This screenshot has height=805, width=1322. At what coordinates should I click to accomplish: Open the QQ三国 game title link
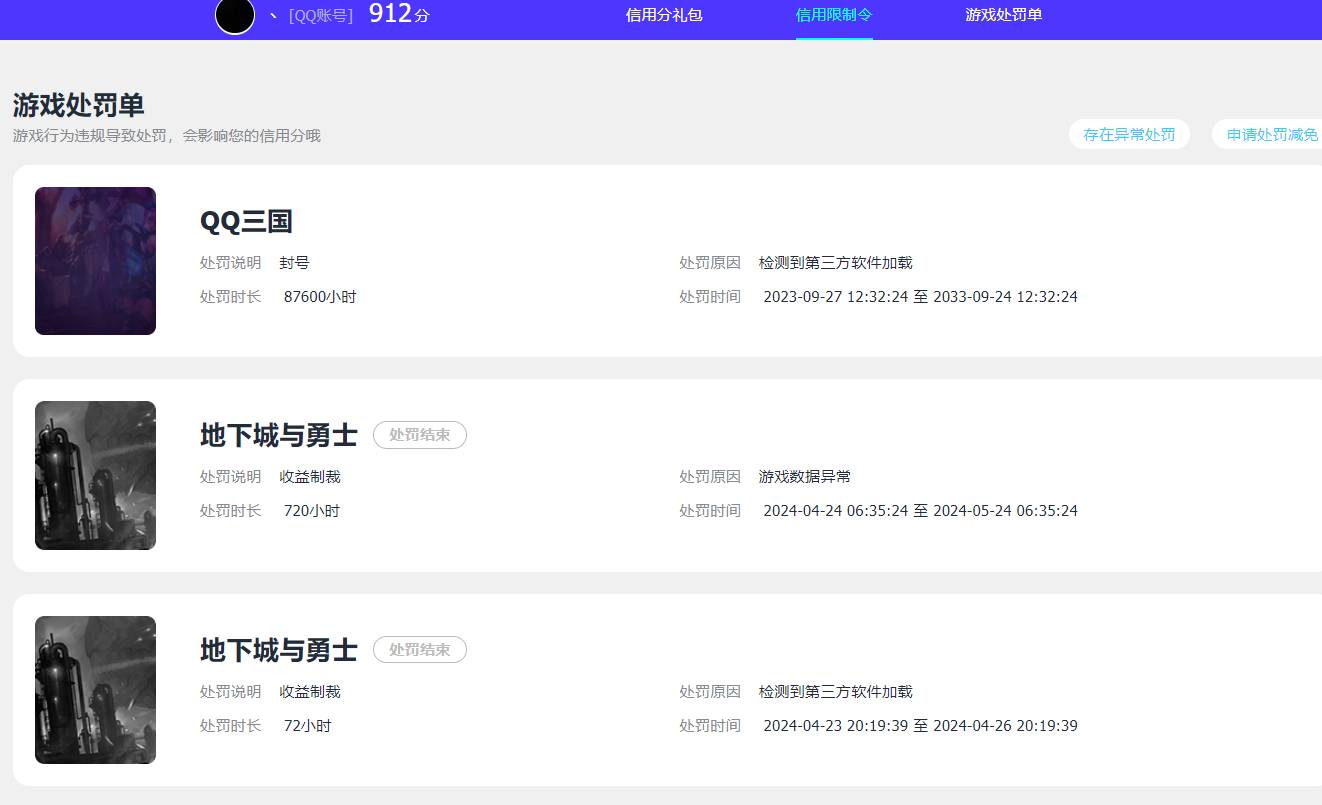tap(245, 222)
